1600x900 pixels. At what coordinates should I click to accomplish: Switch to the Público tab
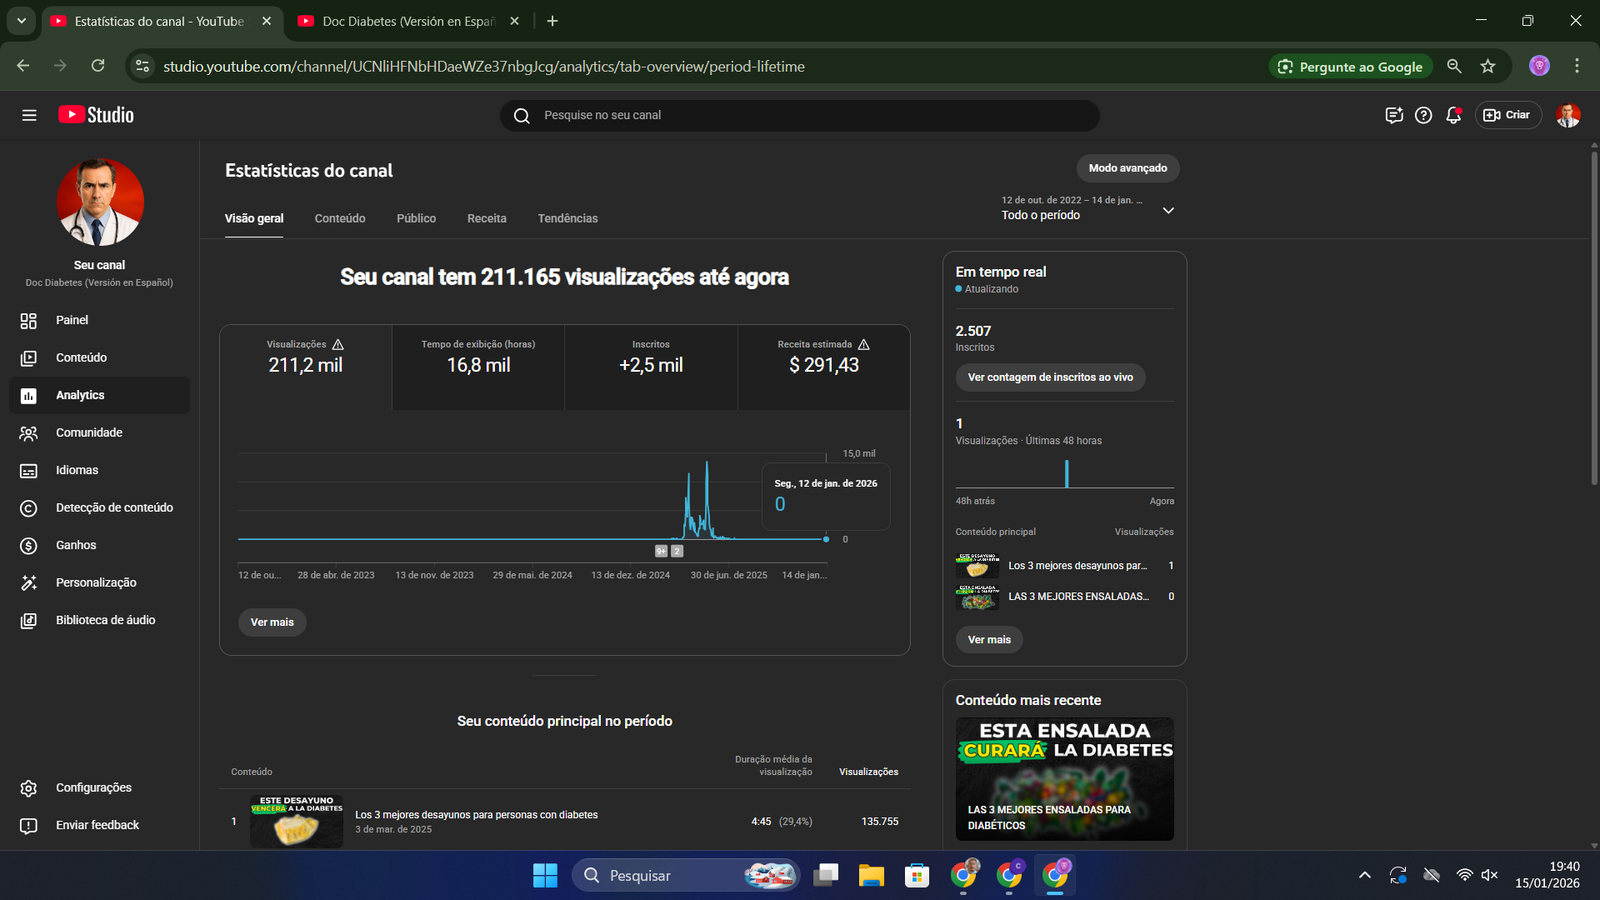tap(416, 218)
